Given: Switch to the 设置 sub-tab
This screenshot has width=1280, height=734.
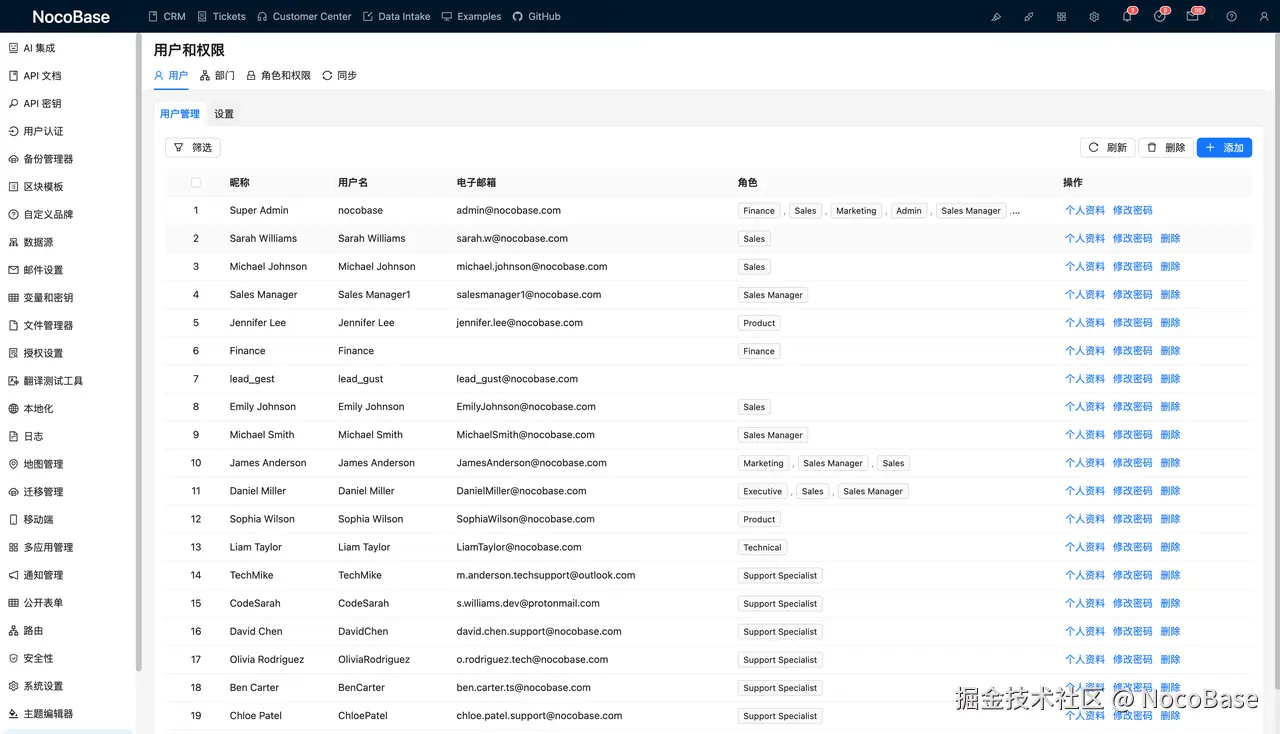Looking at the screenshot, I should pyautogui.click(x=224, y=114).
